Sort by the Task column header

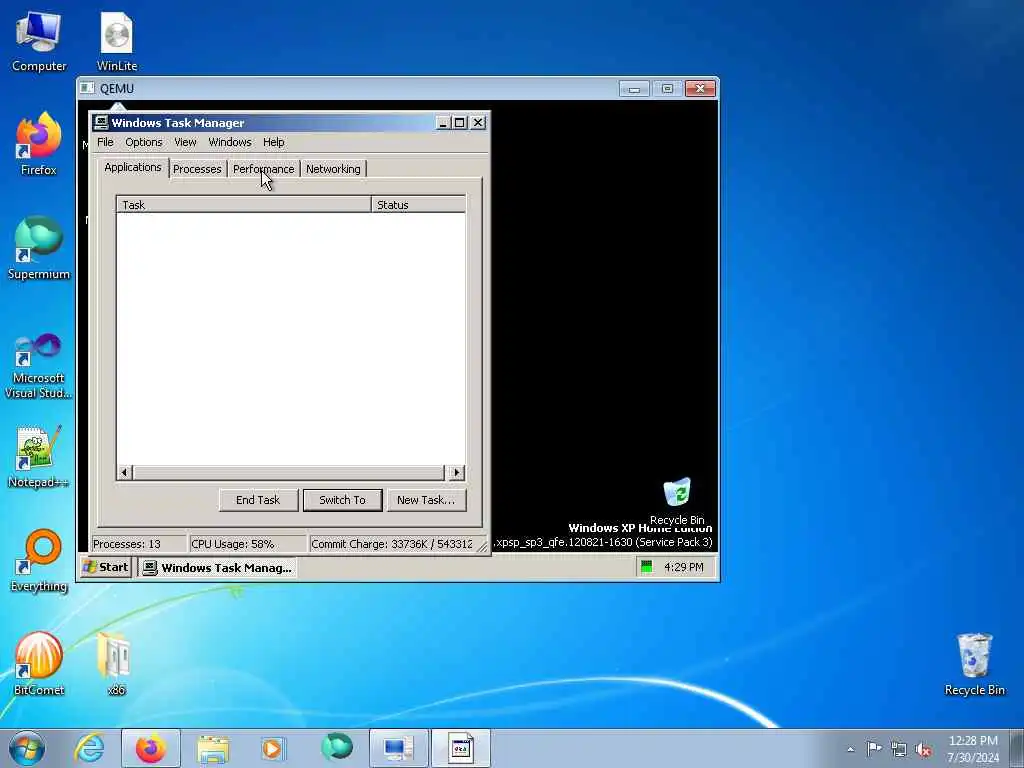point(244,204)
